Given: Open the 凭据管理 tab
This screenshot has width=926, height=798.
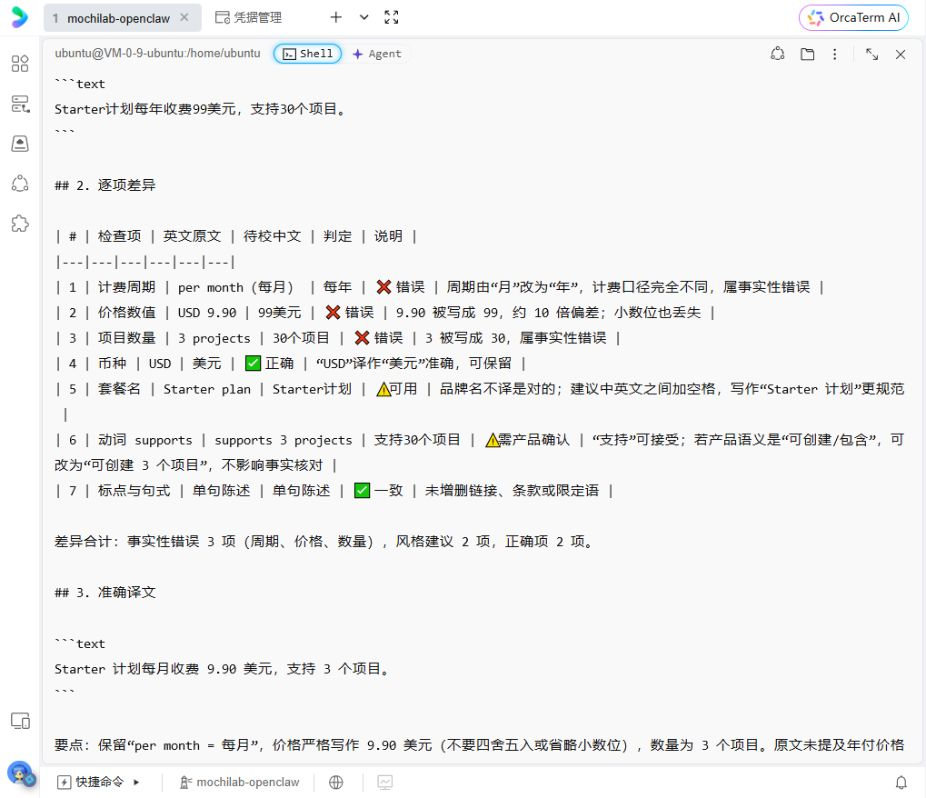Looking at the screenshot, I should point(248,18).
